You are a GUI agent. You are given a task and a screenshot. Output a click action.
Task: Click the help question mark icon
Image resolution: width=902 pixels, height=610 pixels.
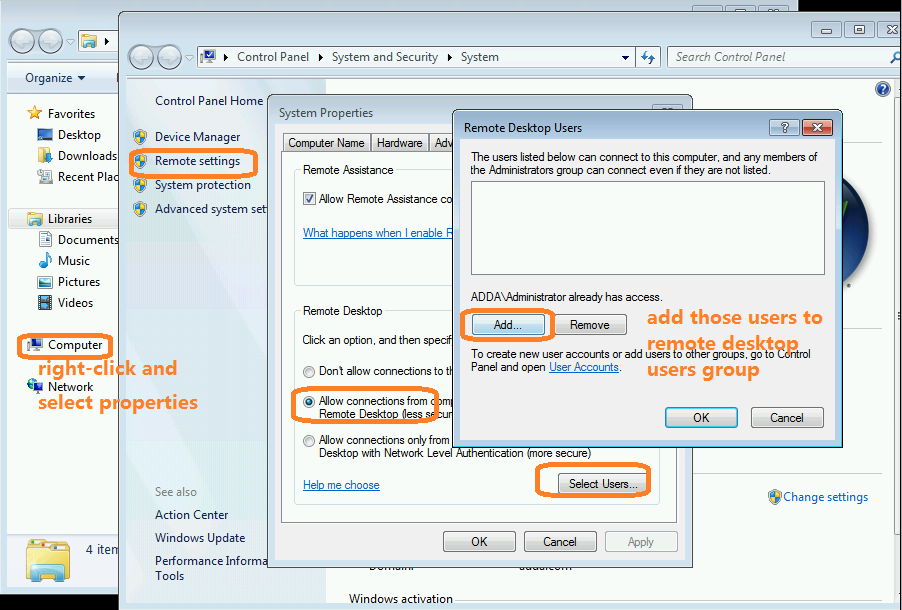point(883,89)
